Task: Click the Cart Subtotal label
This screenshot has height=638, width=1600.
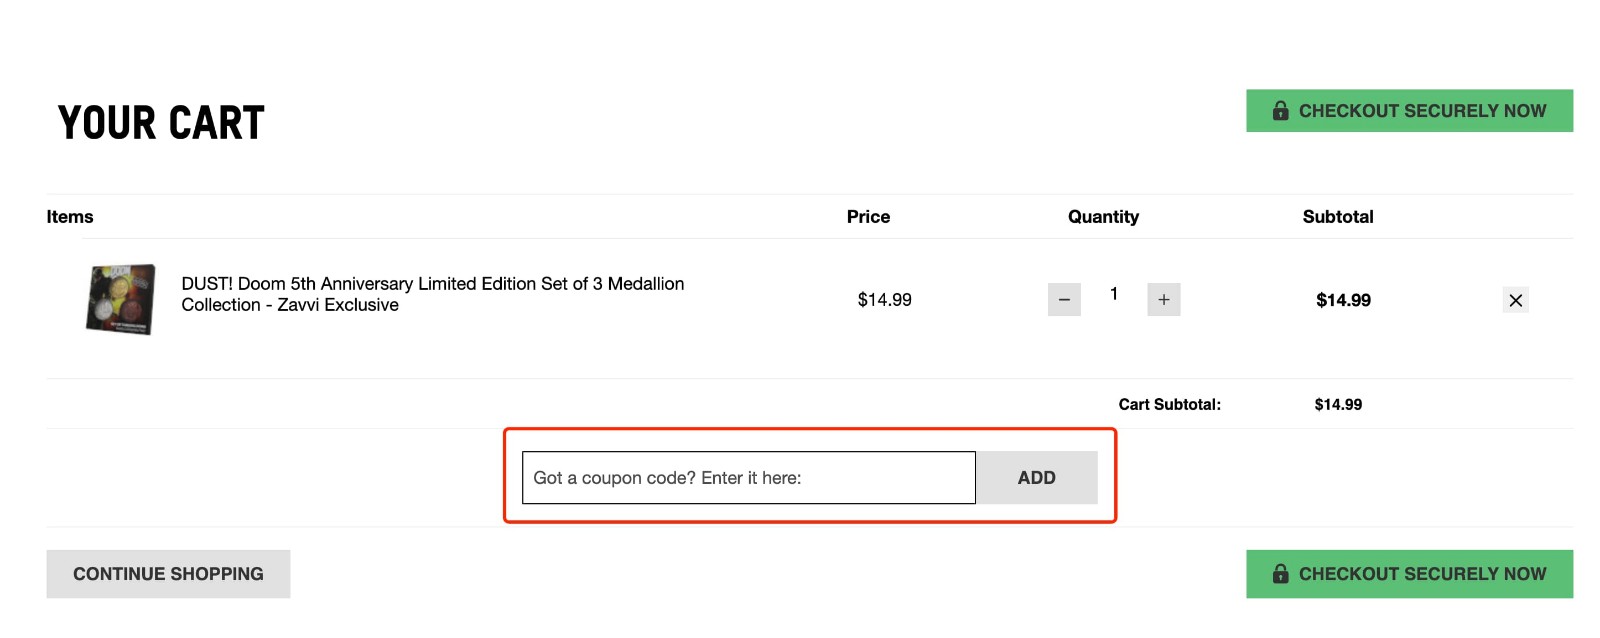Action: tap(1170, 404)
